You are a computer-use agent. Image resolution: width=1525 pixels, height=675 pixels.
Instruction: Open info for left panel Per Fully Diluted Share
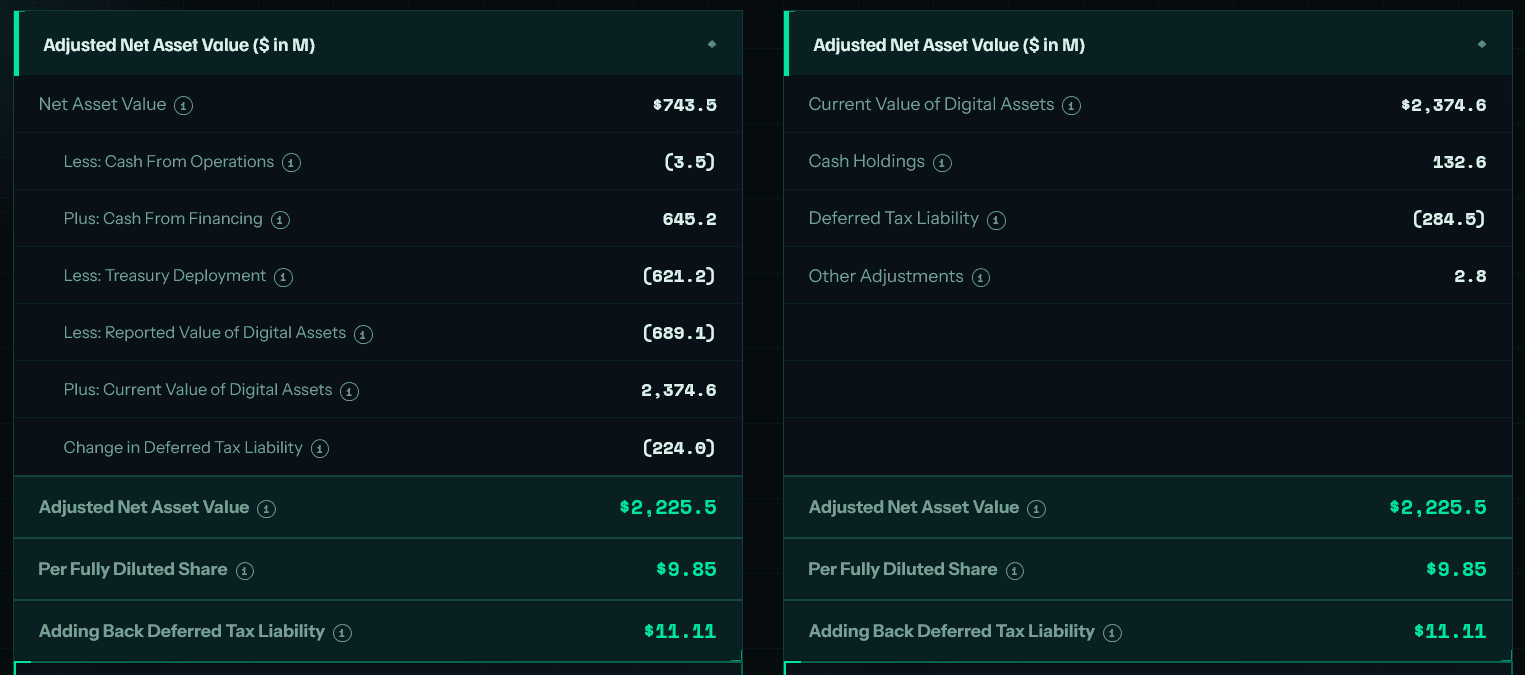pyautogui.click(x=244, y=570)
